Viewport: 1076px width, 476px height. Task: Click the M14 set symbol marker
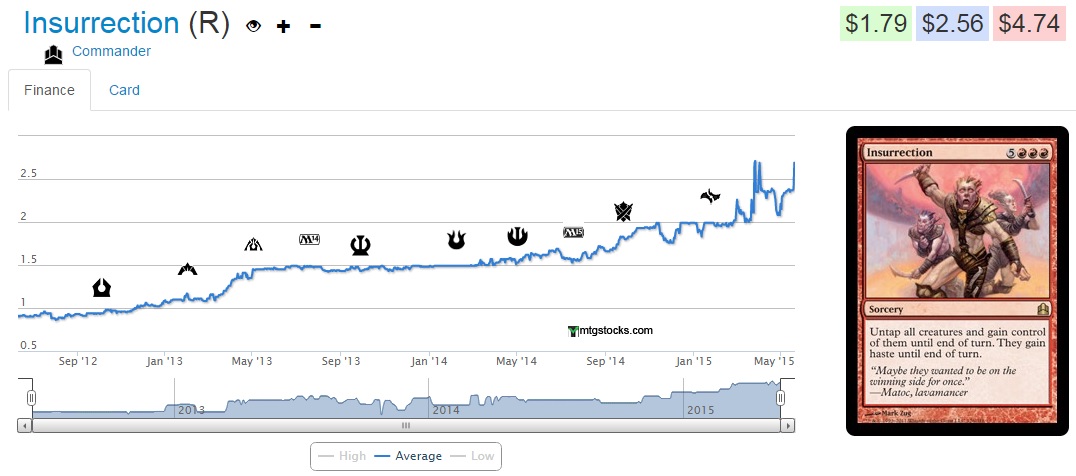(310, 239)
